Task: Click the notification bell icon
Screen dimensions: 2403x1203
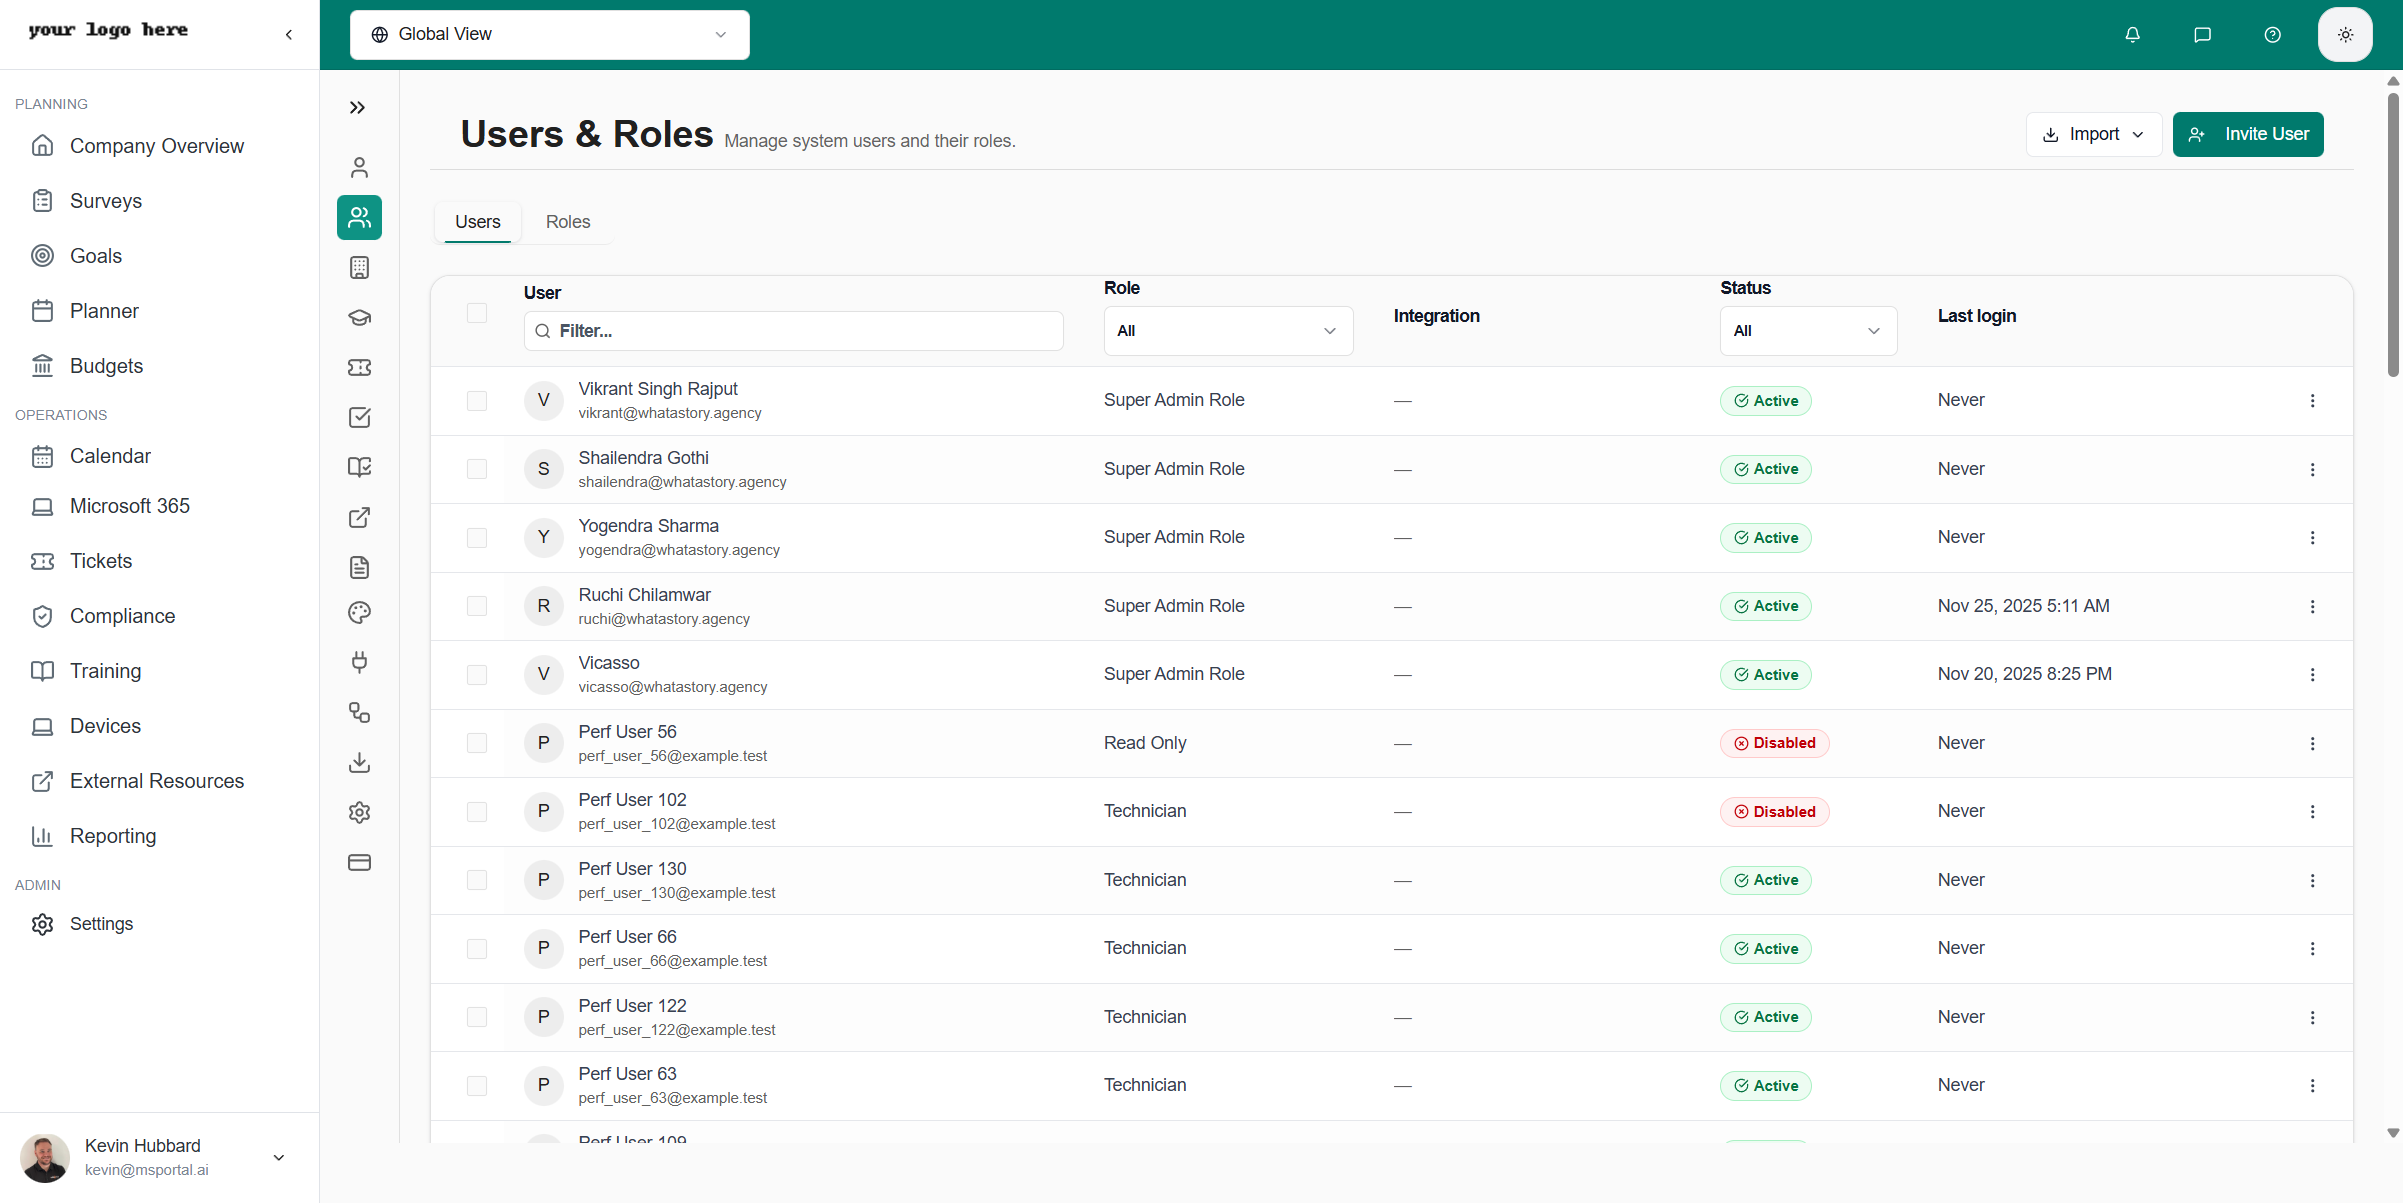Action: point(2133,34)
